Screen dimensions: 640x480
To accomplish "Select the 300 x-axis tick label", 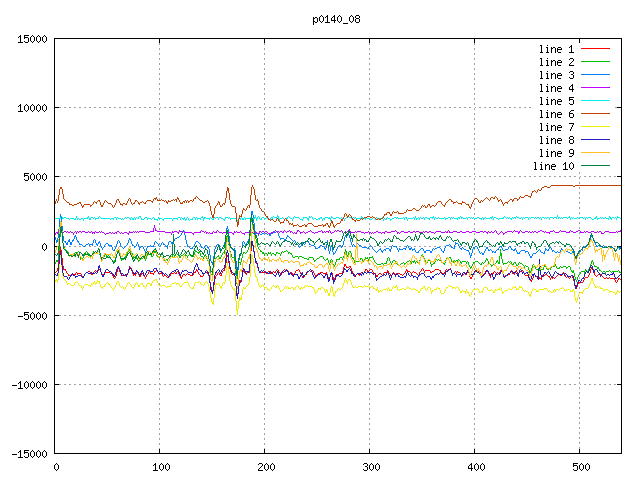I will coord(369,467).
